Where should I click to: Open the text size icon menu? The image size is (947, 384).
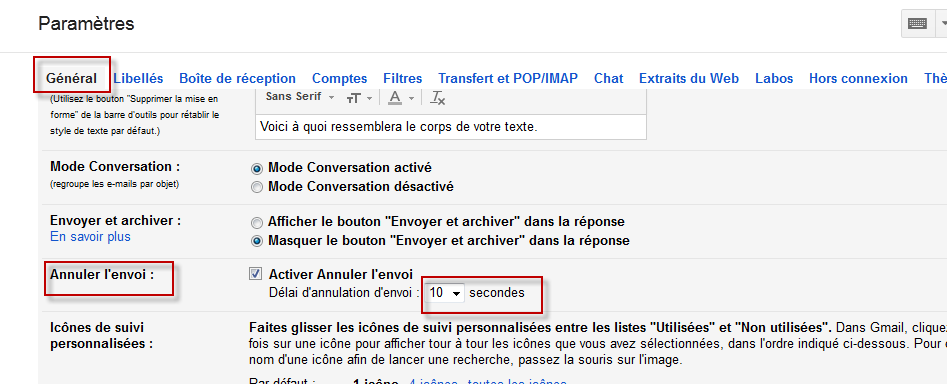click(x=359, y=98)
